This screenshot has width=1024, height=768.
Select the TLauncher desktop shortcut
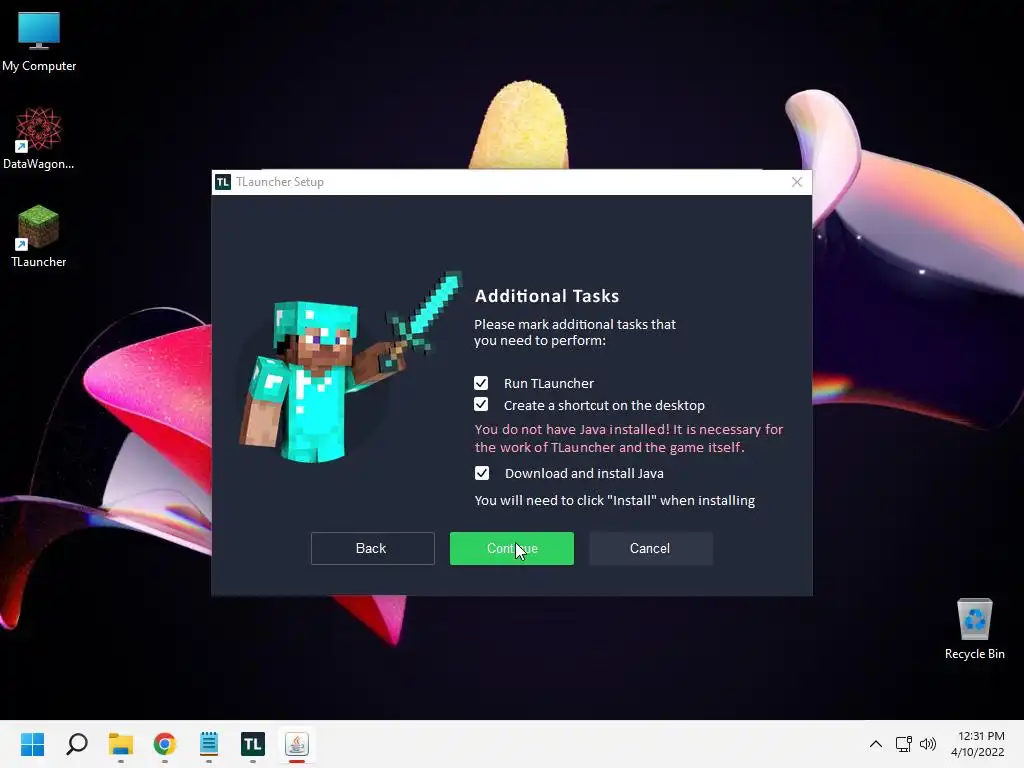39,236
